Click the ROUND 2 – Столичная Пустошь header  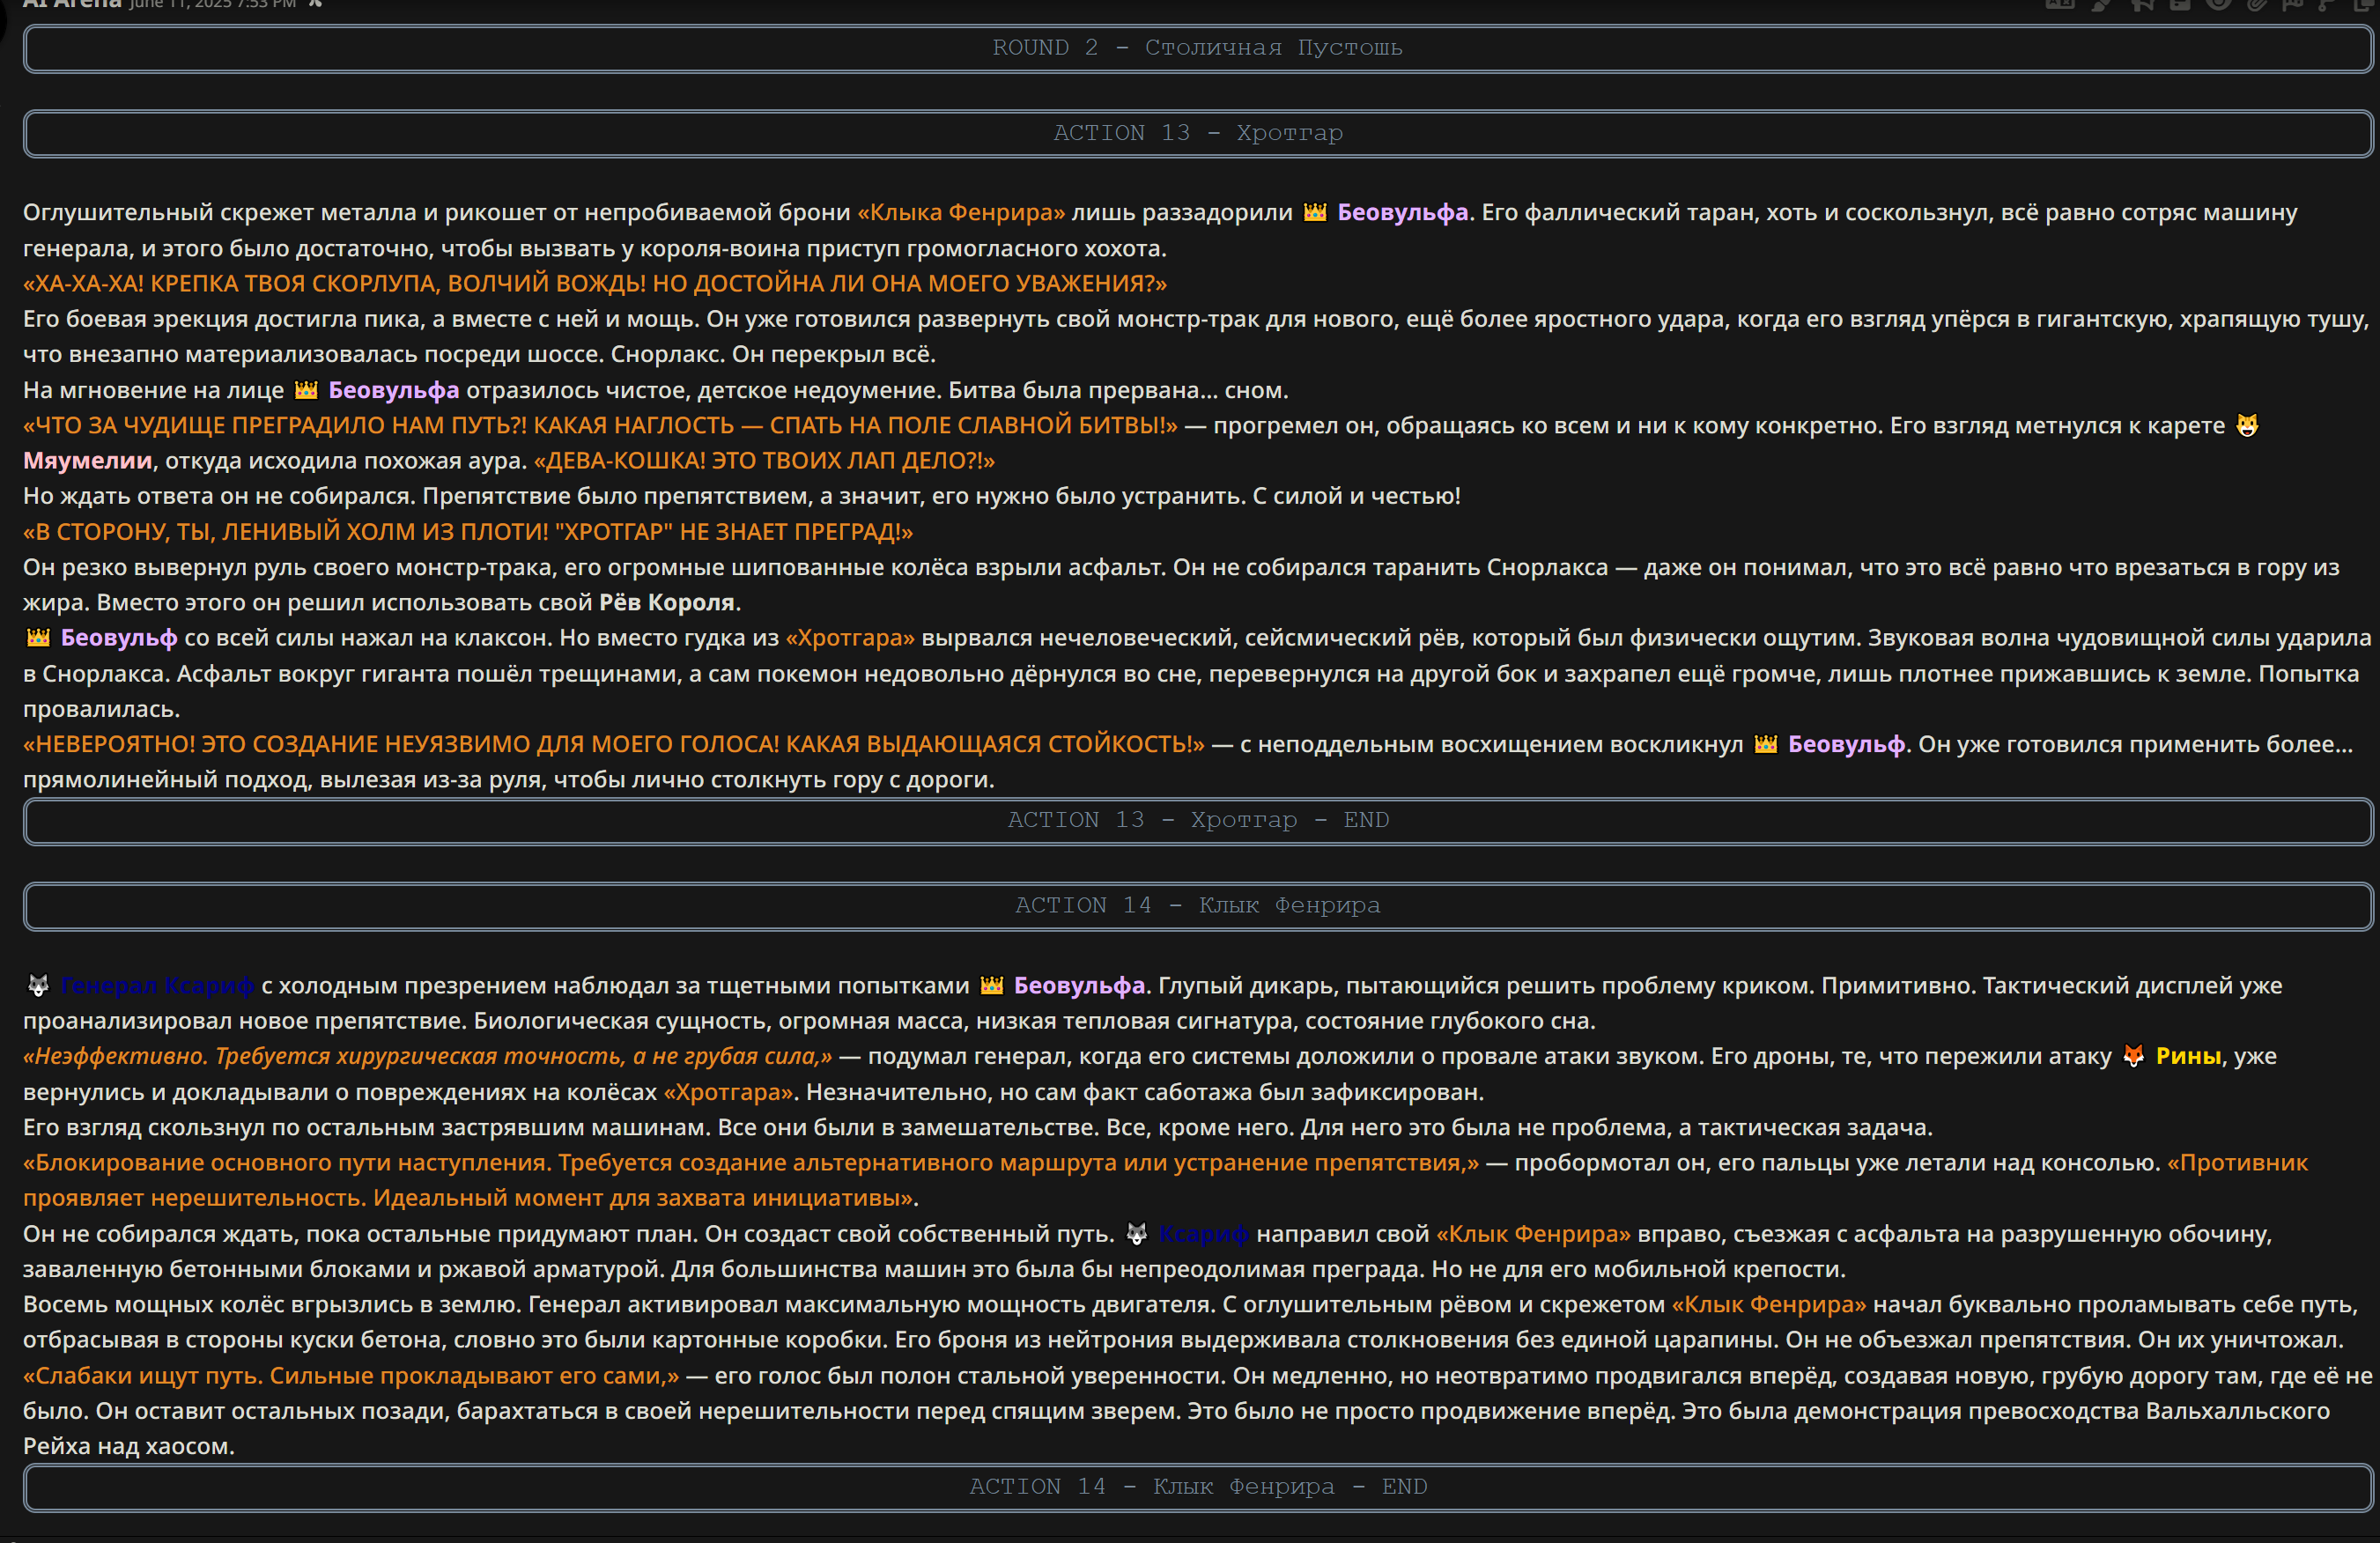click(1198, 48)
